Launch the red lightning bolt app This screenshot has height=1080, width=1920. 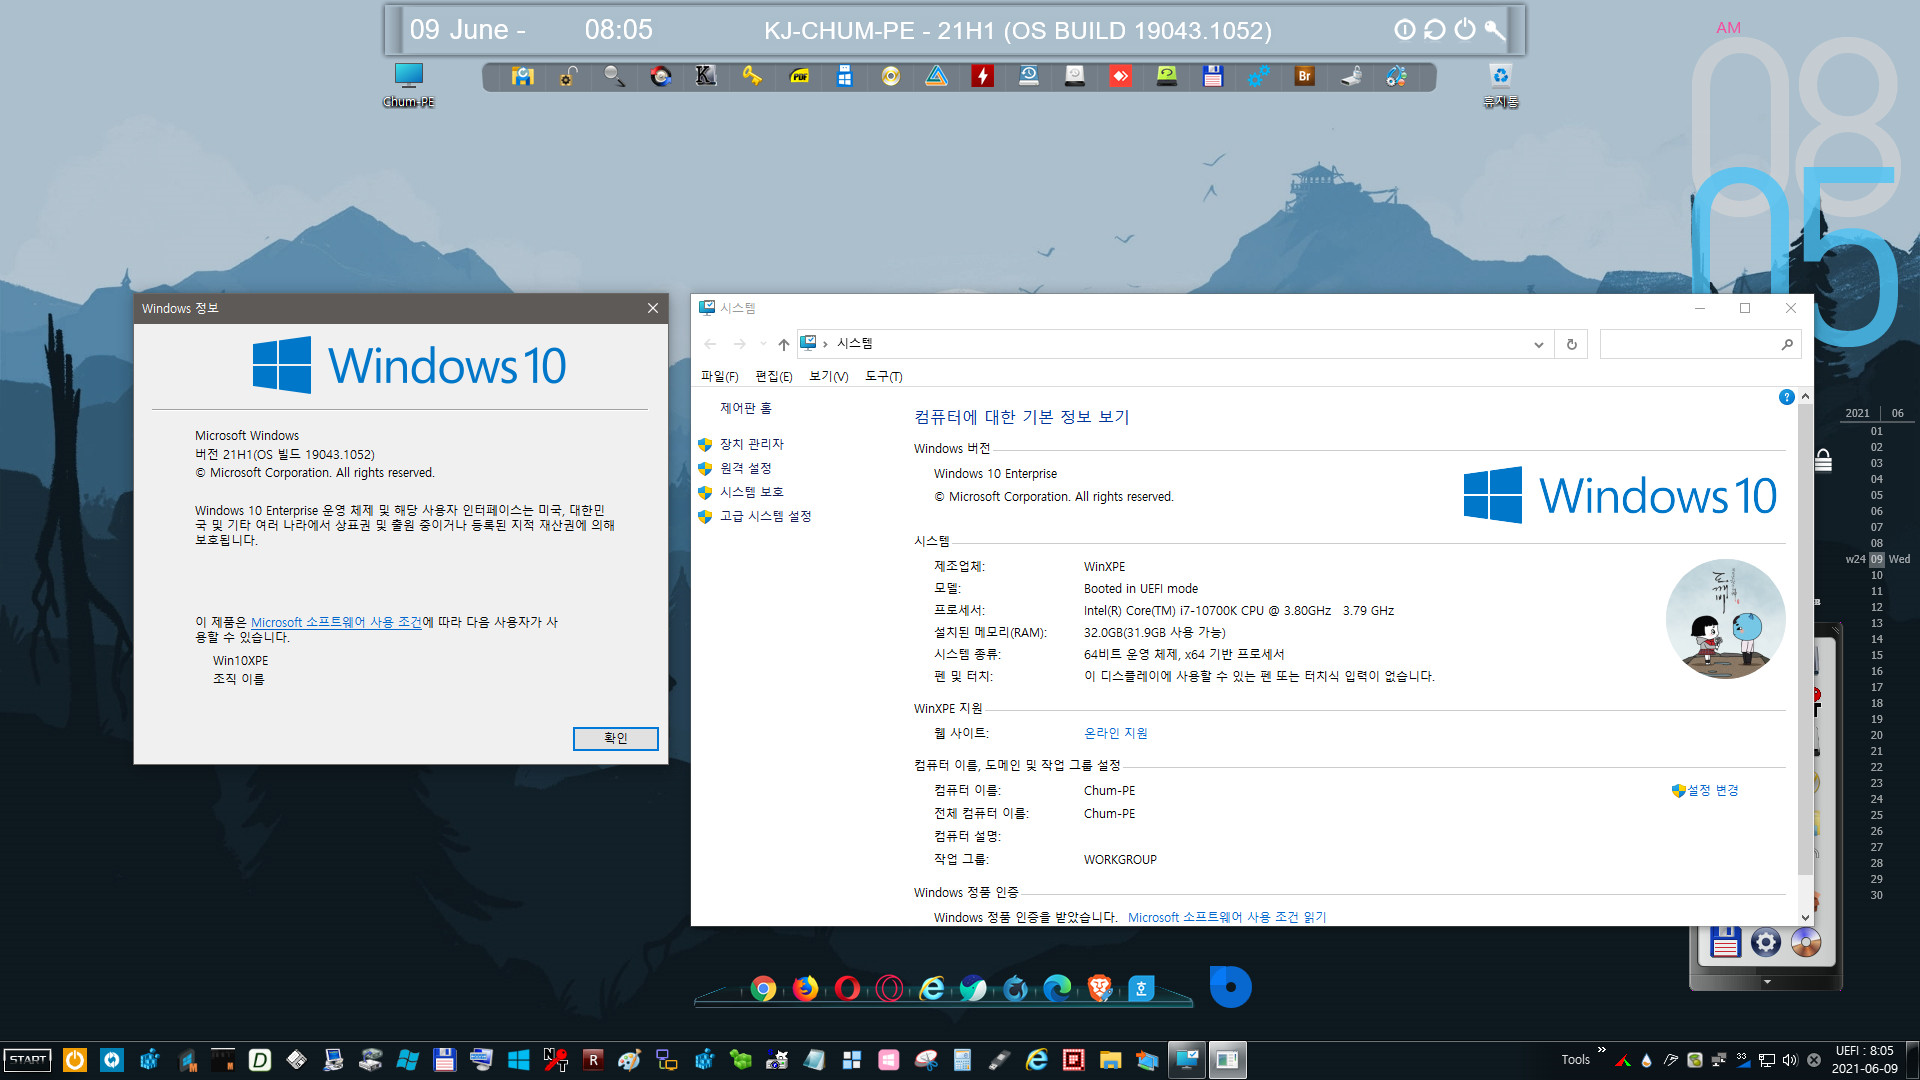pyautogui.click(x=983, y=76)
